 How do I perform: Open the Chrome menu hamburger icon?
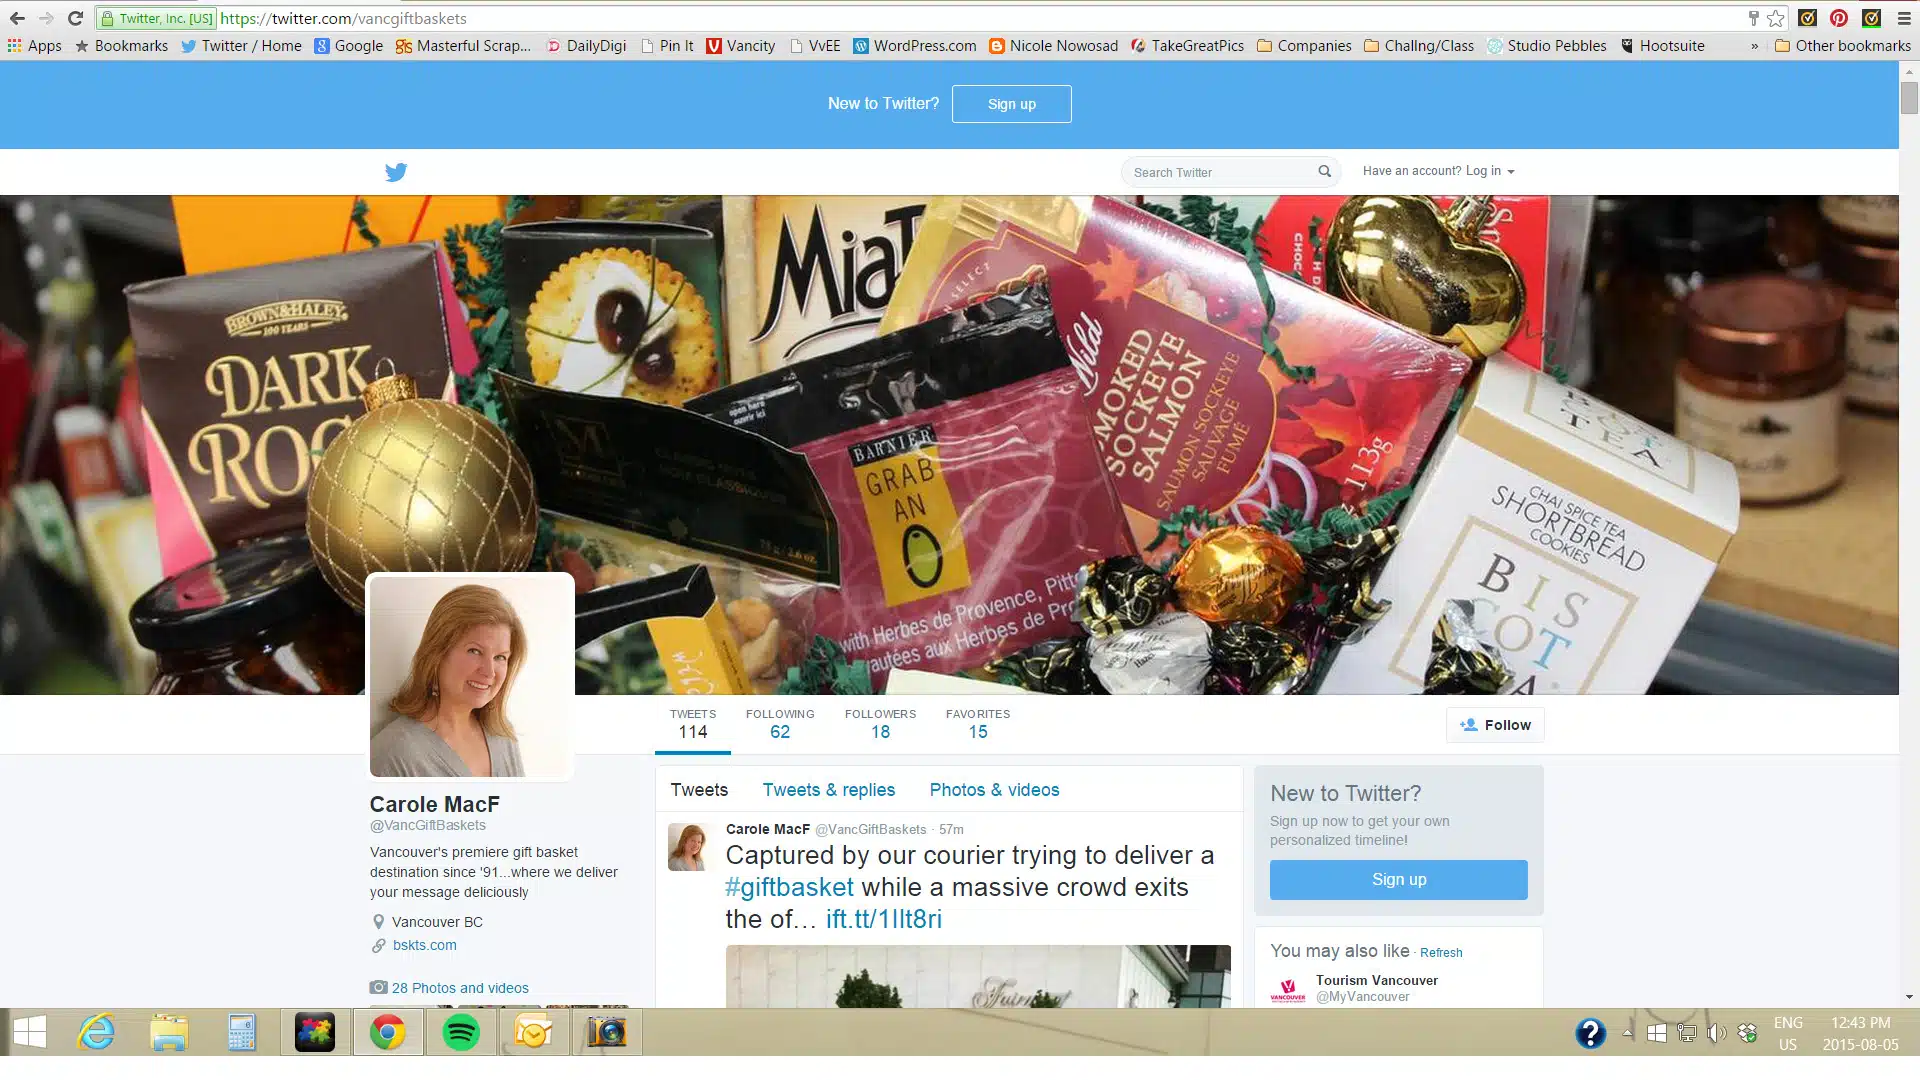(1903, 18)
